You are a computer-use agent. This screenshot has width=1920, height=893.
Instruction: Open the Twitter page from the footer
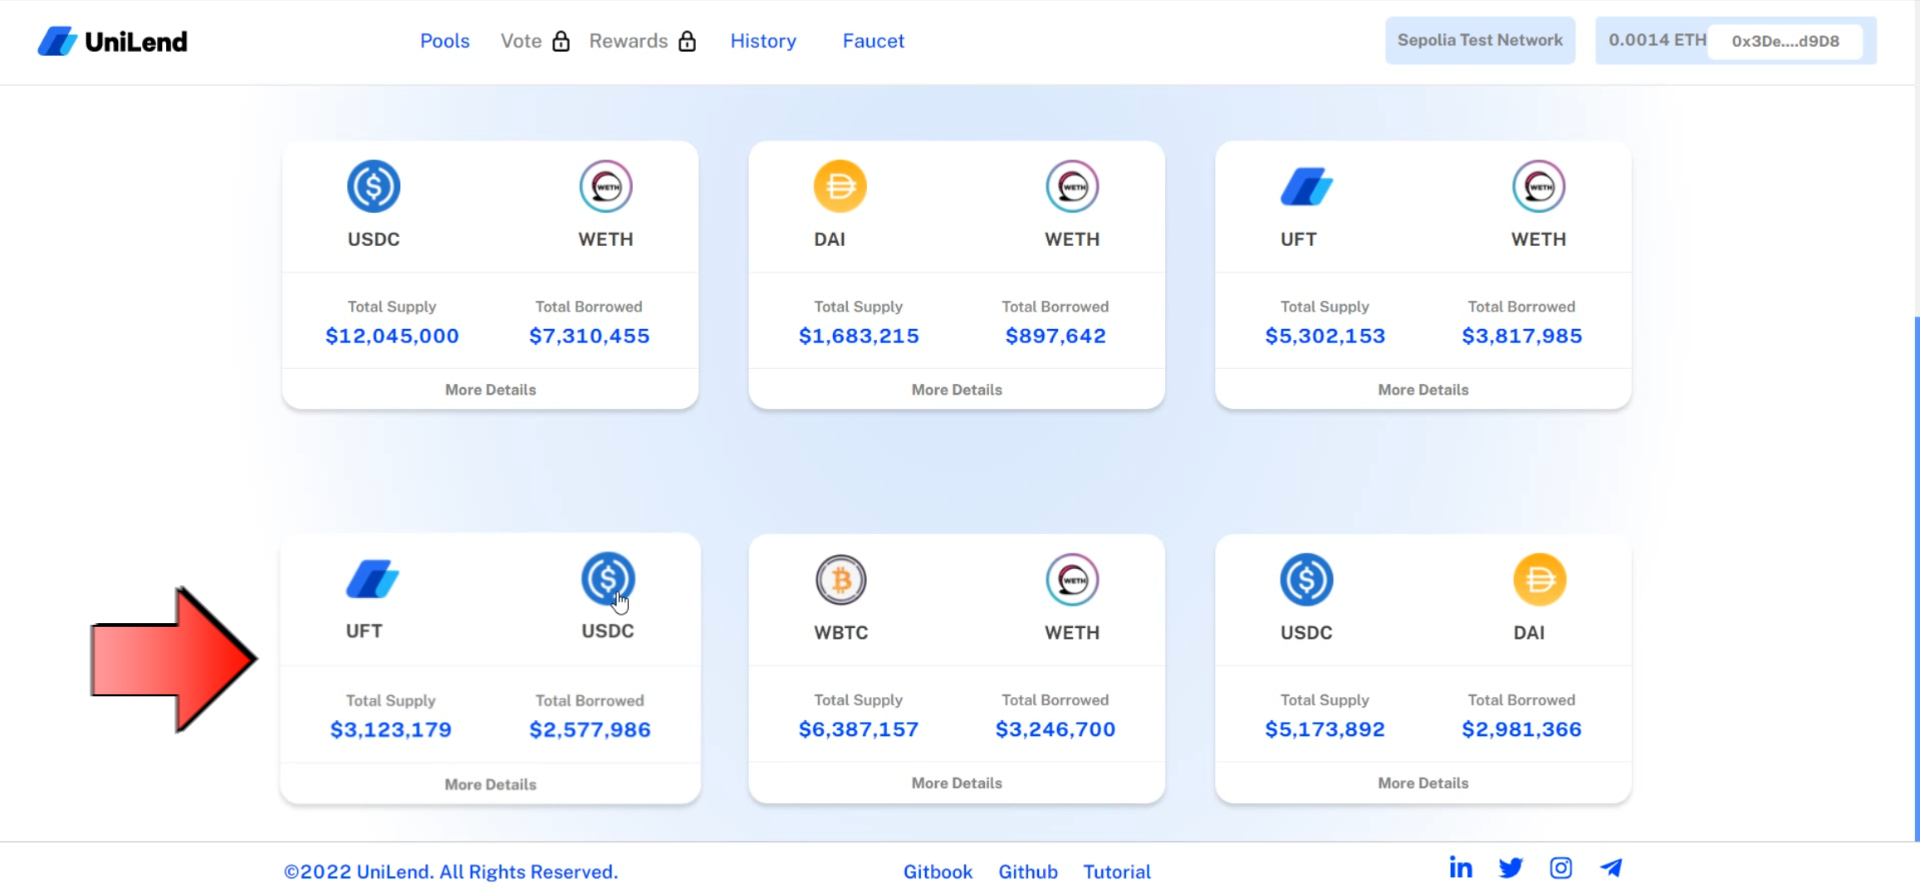click(1510, 868)
